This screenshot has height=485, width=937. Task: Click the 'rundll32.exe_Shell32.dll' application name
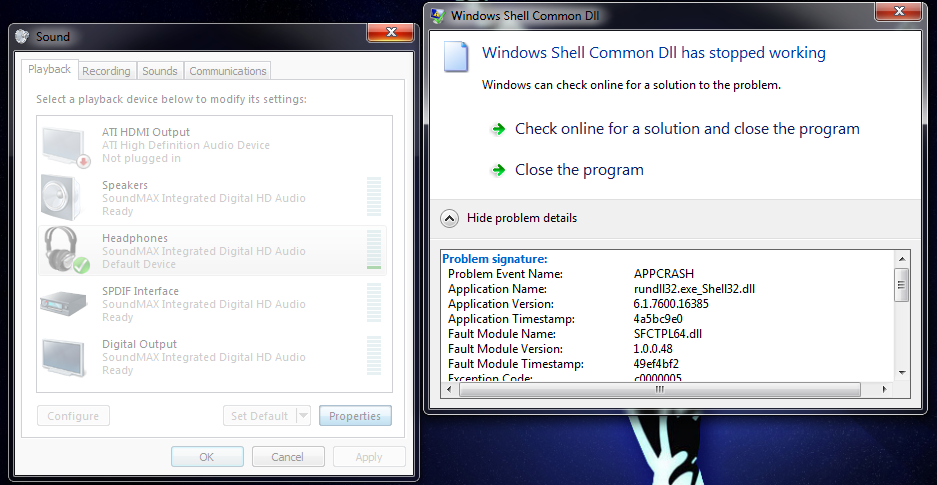tap(694, 289)
